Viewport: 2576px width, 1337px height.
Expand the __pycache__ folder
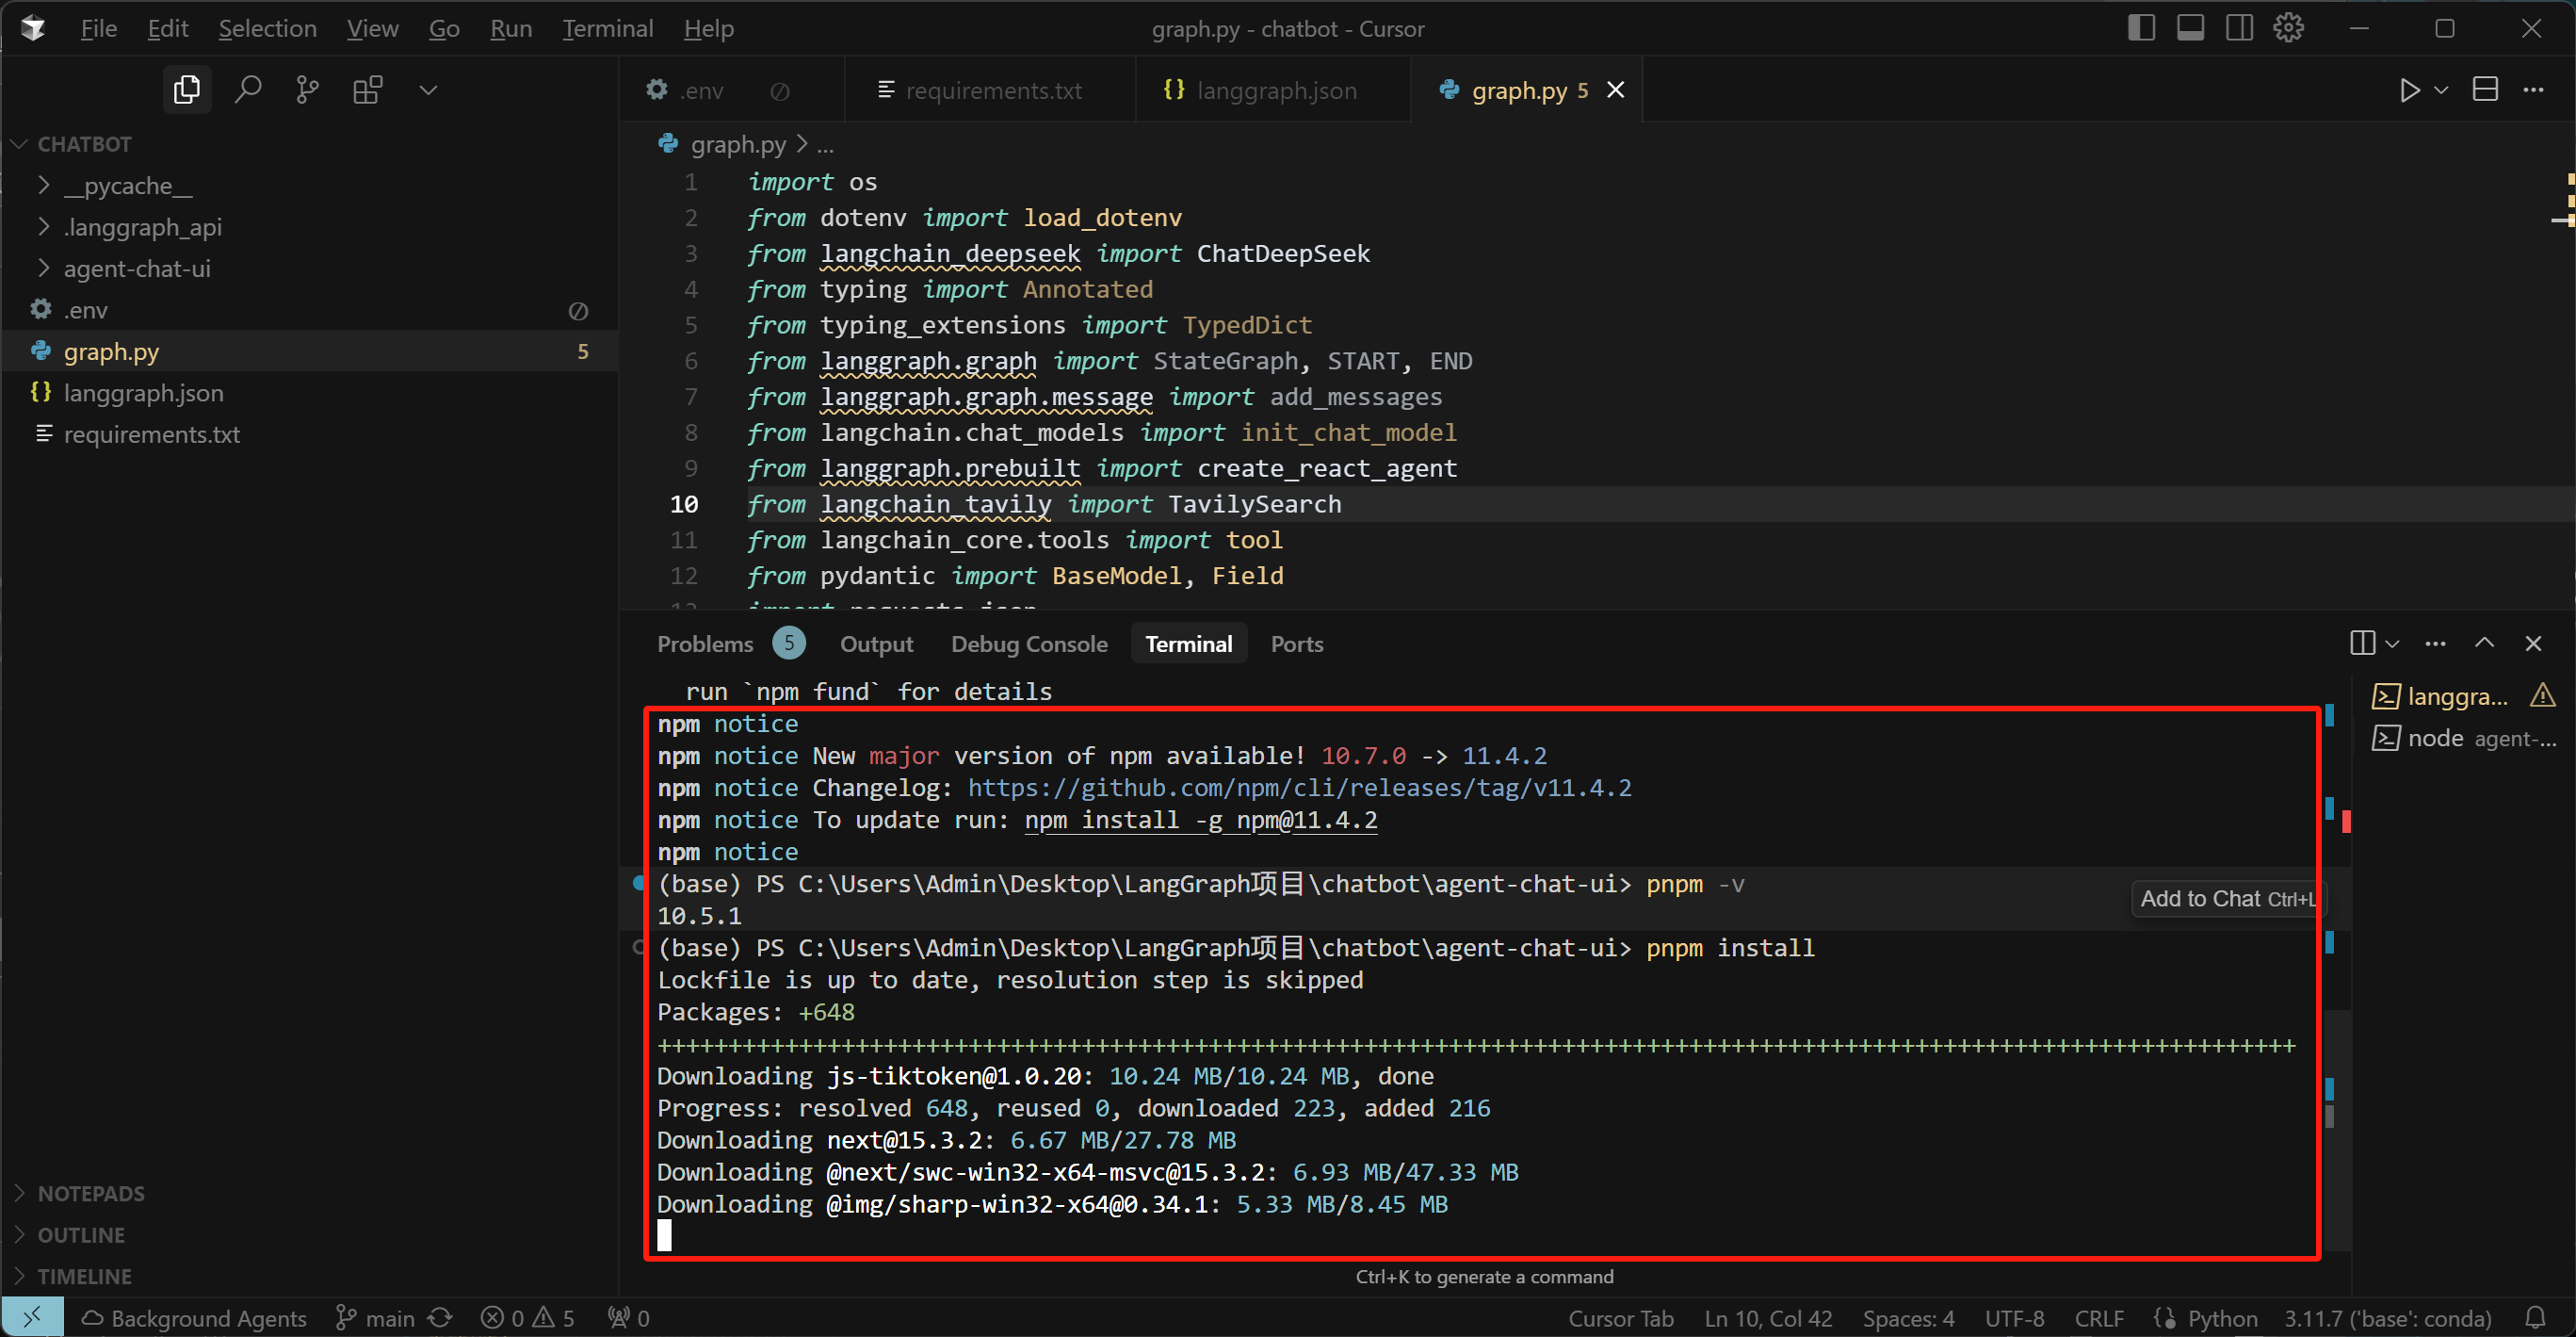[x=310, y=186]
